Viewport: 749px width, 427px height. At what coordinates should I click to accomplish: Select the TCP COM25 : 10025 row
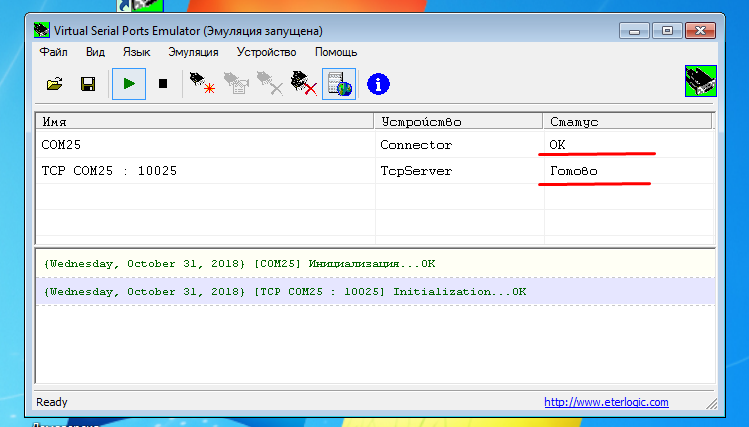[x=375, y=171]
